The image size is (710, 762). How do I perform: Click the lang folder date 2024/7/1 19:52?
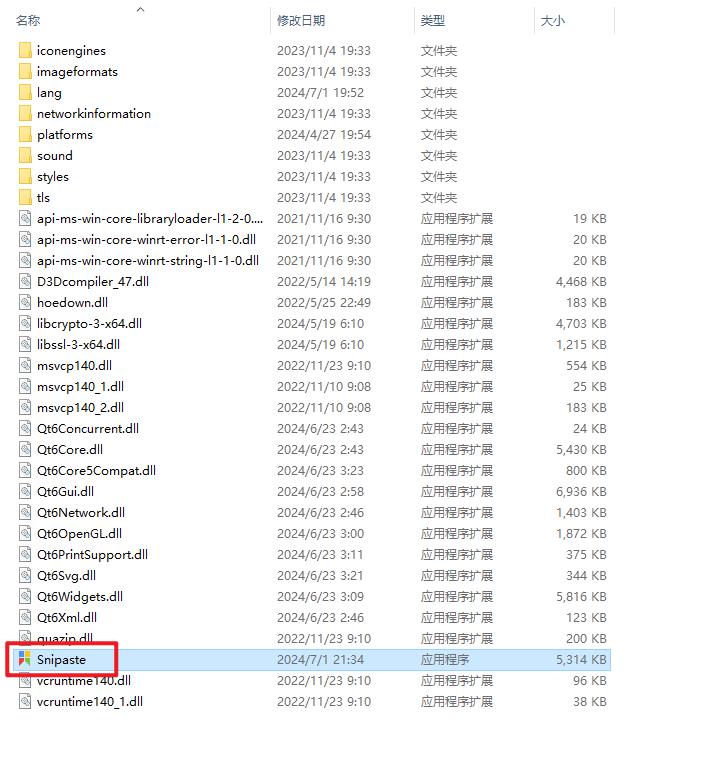click(320, 92)
